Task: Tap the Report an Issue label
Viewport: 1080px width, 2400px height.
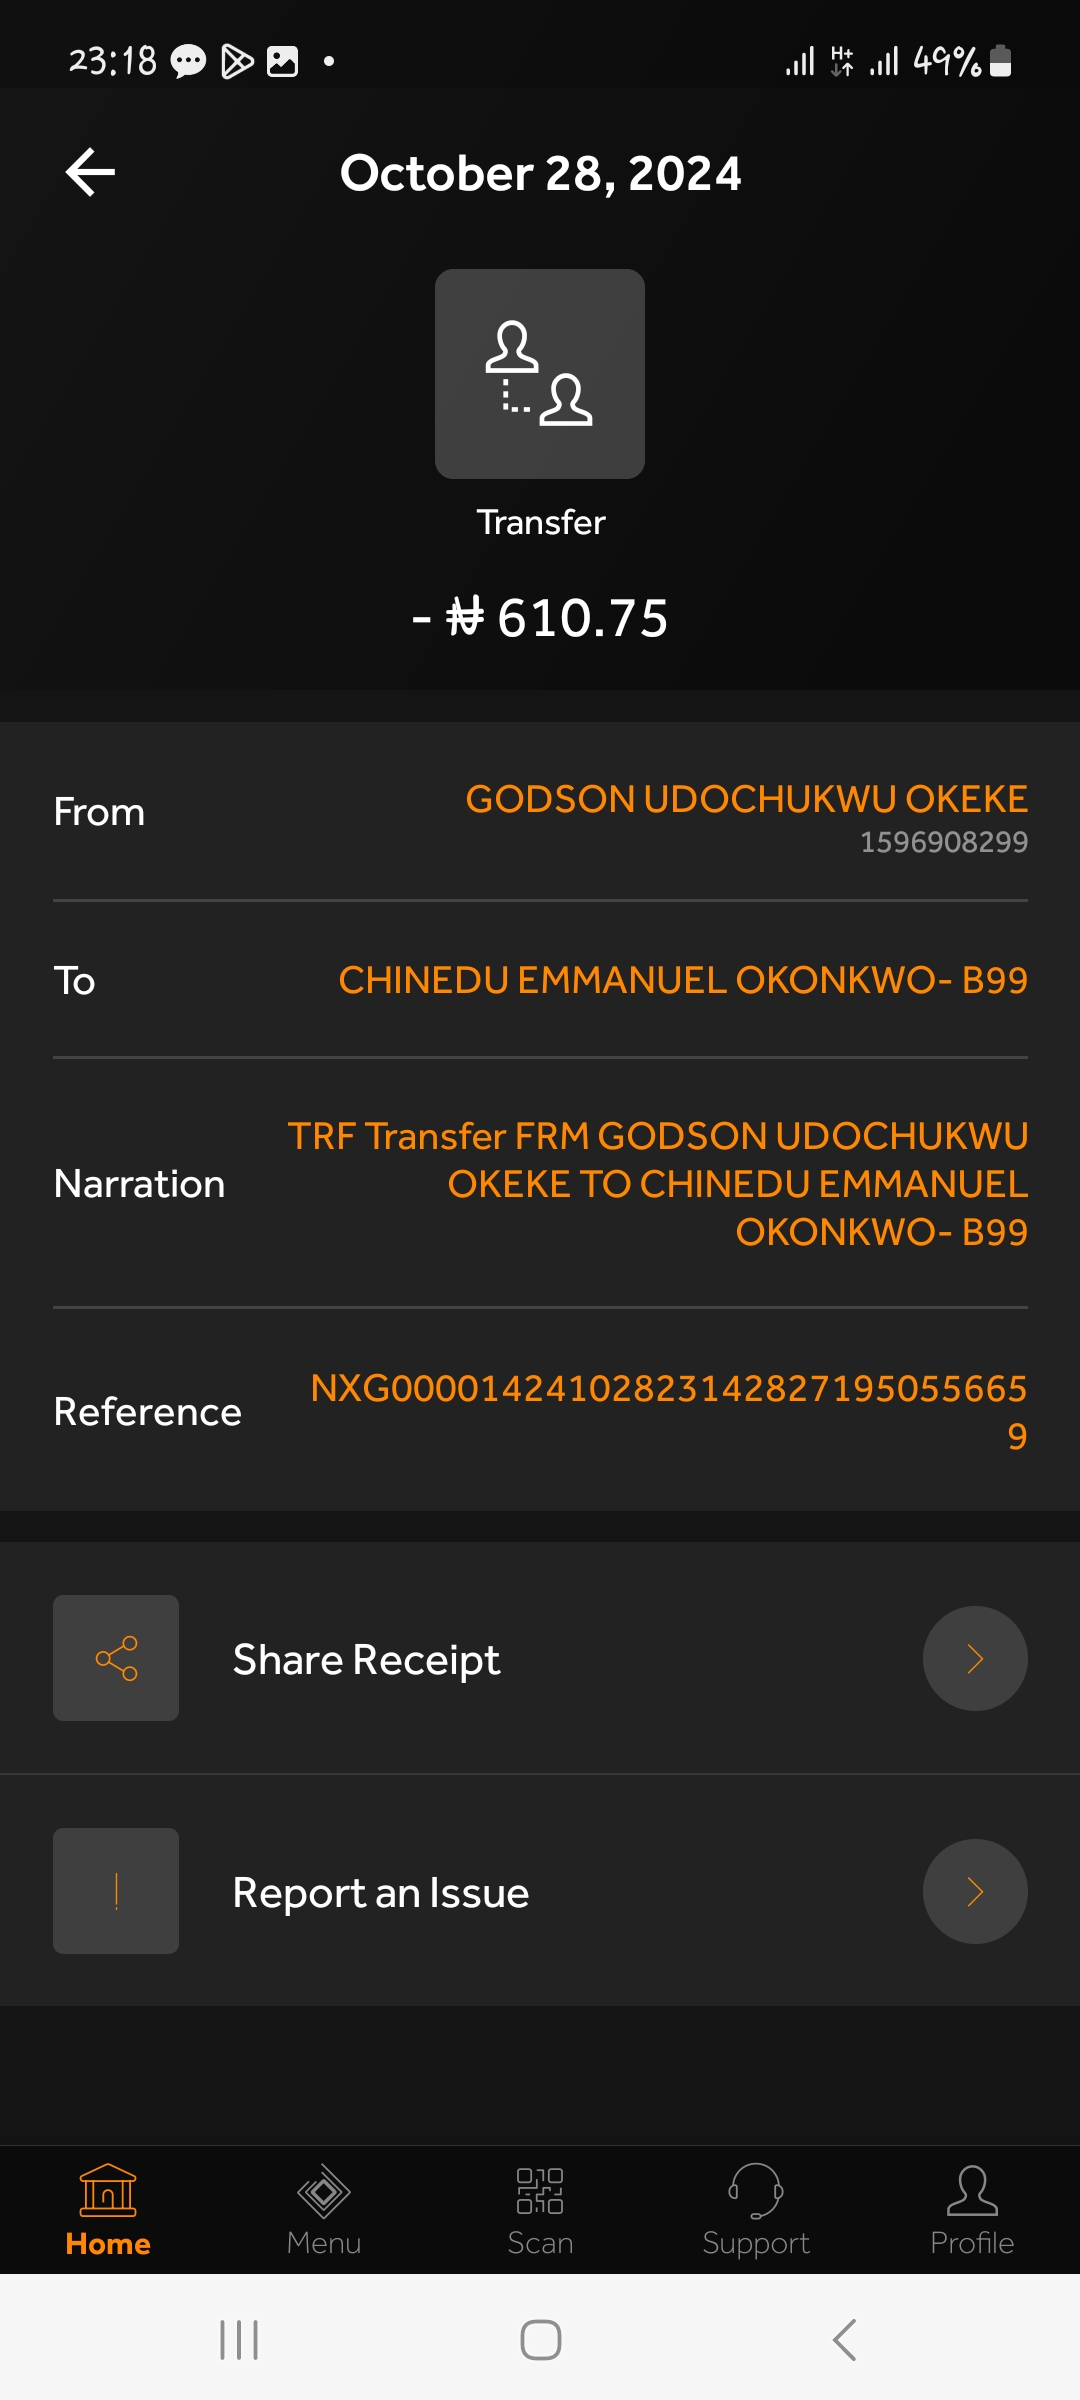Action: (x=380, y=1893)
